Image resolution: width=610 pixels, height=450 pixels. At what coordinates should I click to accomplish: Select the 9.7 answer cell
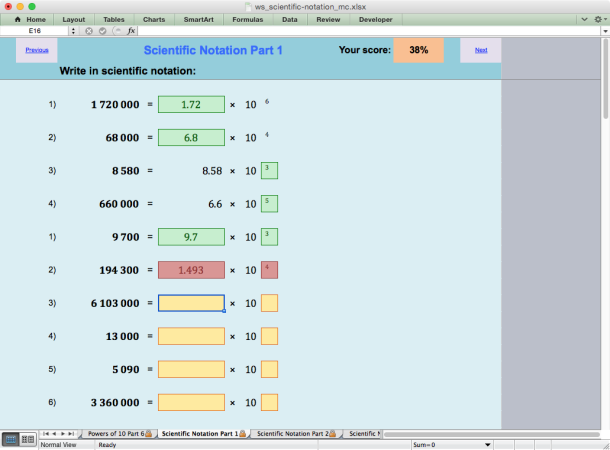click(x=191, y=237)
